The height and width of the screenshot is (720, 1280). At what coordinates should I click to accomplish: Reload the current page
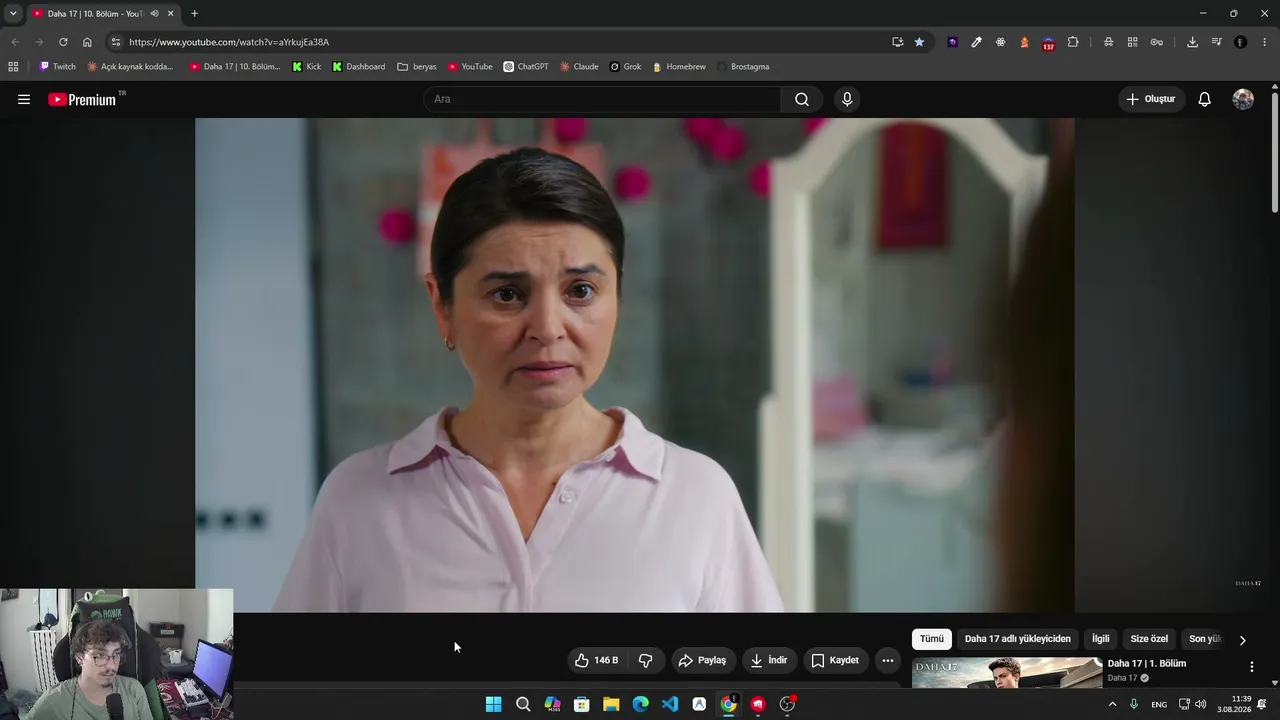pyautogui.click(x=63, y=42)
